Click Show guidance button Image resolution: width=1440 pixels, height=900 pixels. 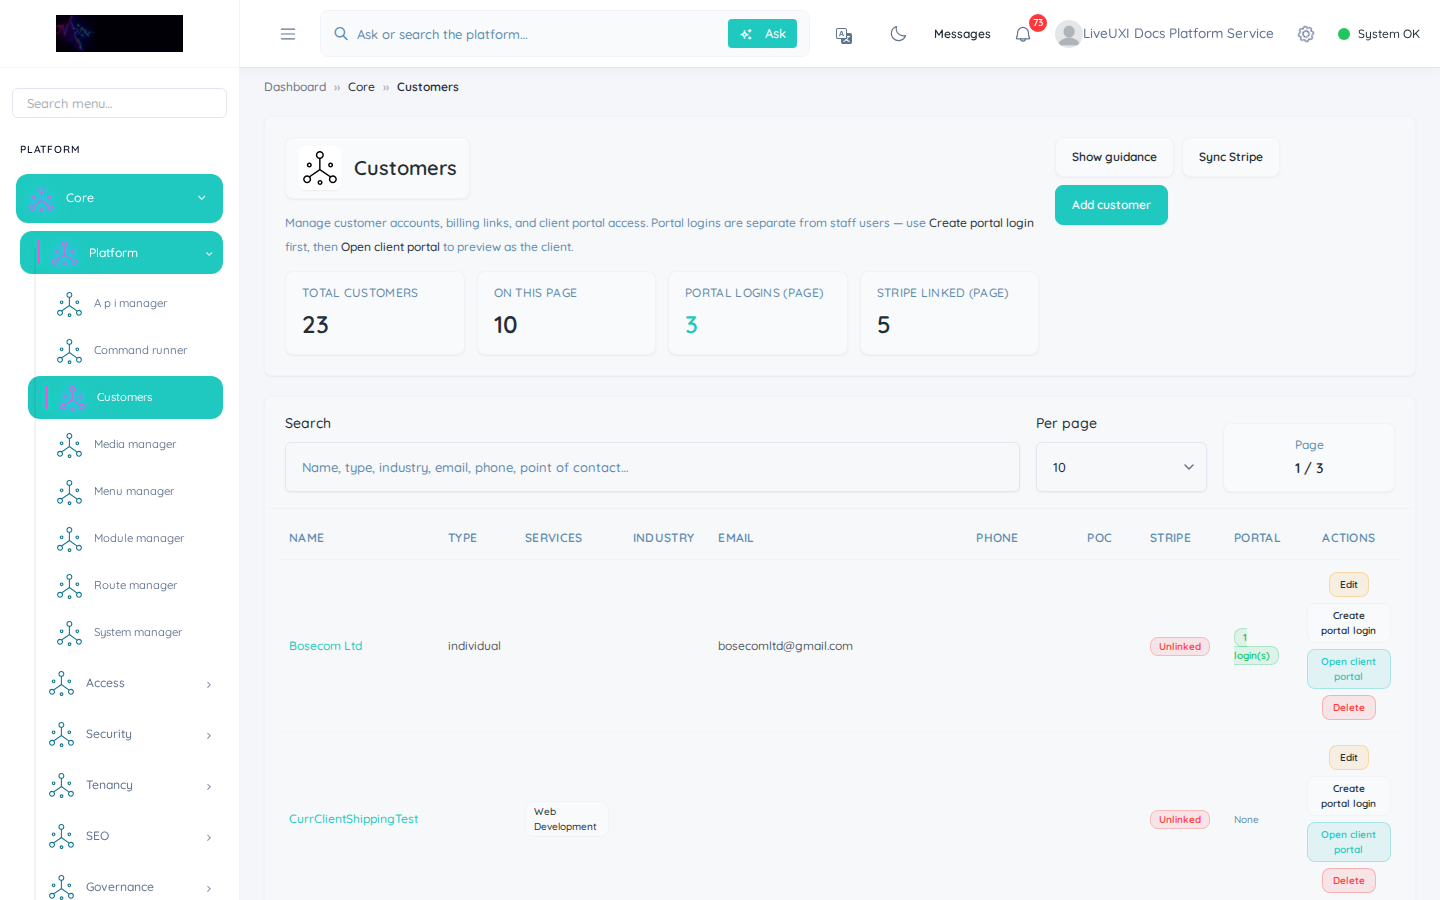(x=1114, y=157)
